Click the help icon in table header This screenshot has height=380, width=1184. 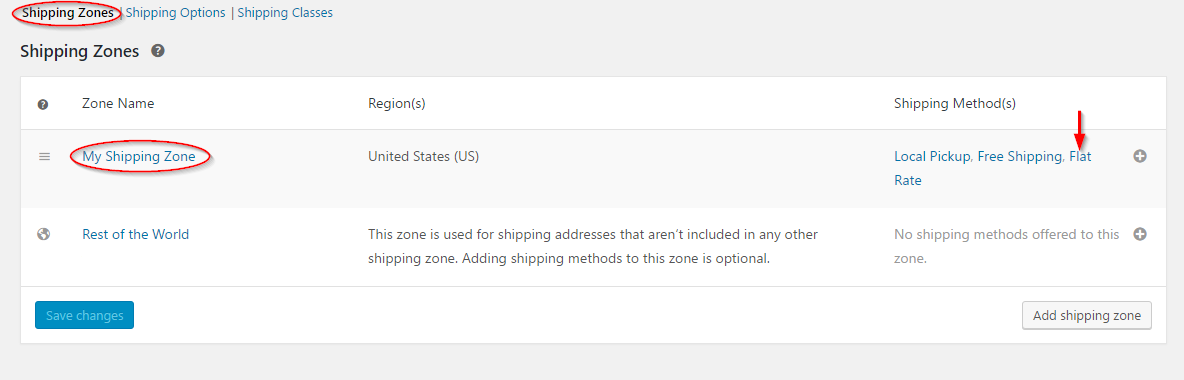pos(43,105)
